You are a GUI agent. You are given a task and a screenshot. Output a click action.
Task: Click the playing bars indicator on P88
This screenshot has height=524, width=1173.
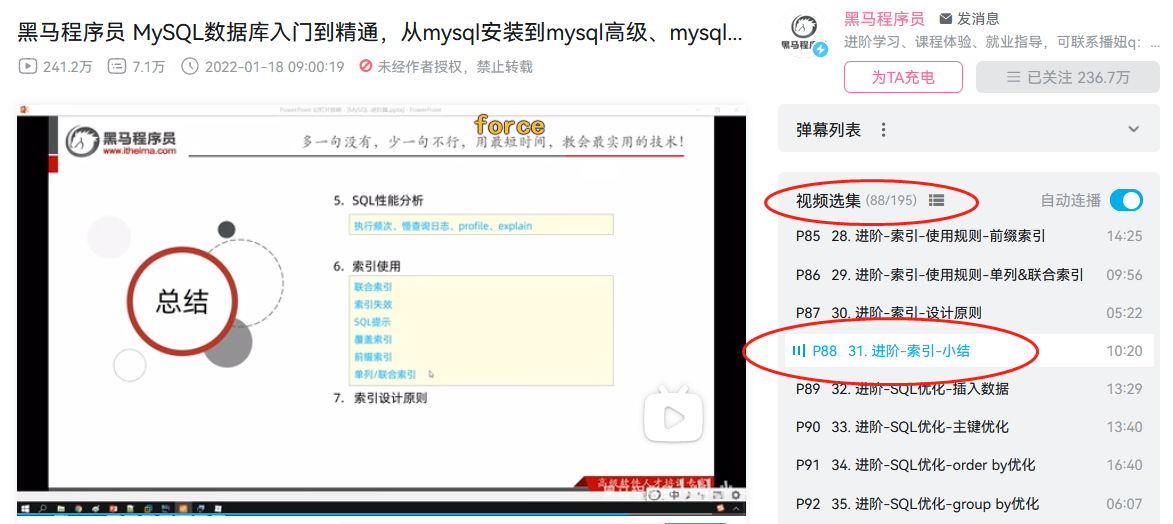click(797, 350)
